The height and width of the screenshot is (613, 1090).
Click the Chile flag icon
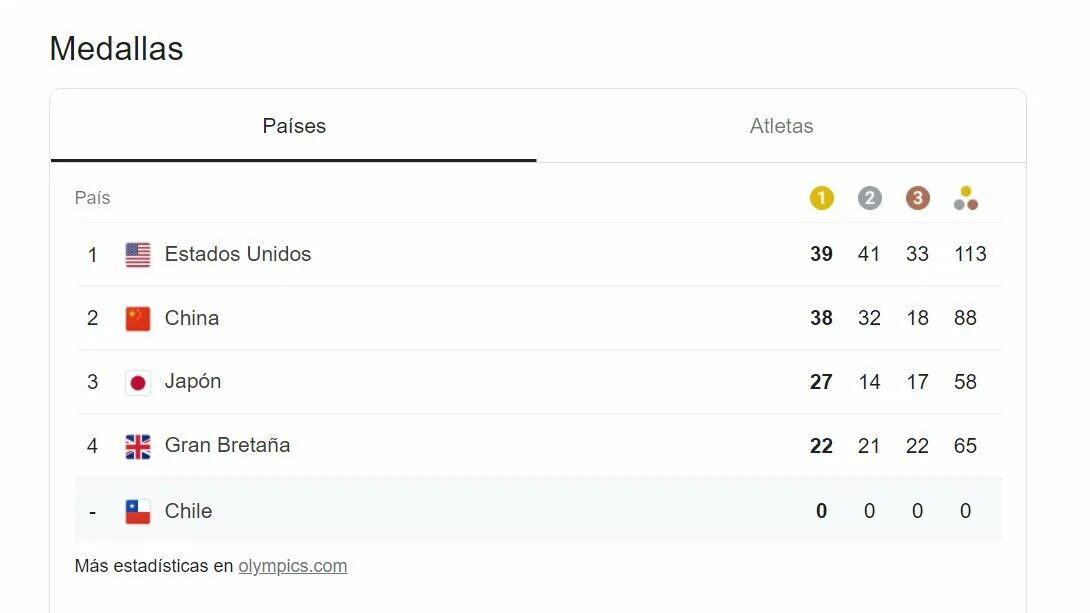138,512
